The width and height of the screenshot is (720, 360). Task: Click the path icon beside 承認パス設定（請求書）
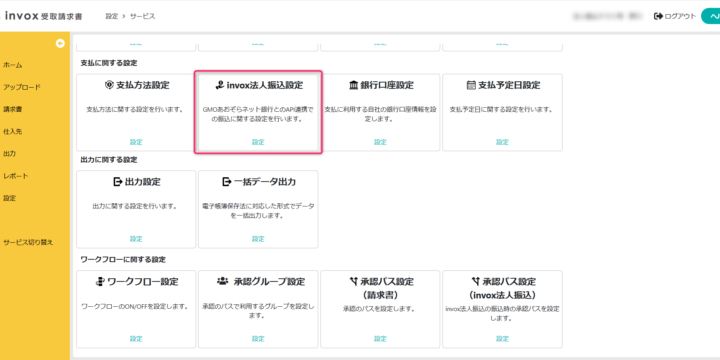354,281
